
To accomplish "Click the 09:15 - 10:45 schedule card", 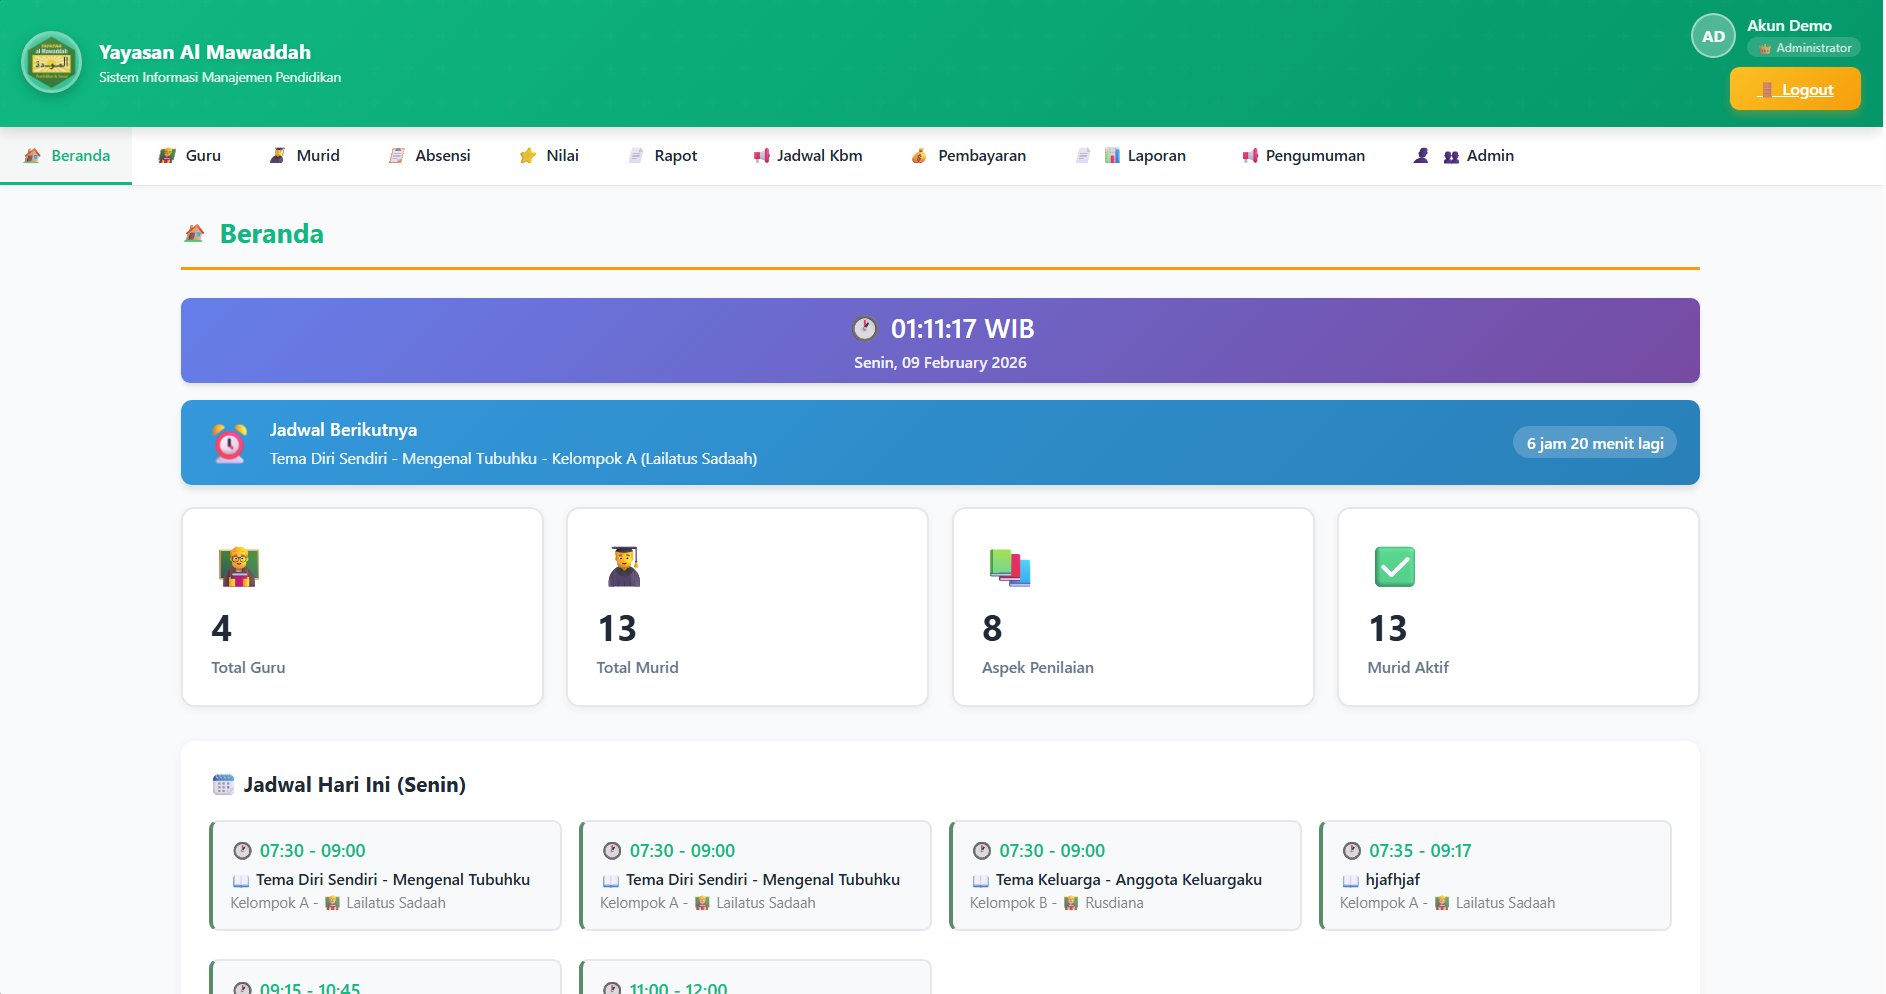I will pos(385,978).
